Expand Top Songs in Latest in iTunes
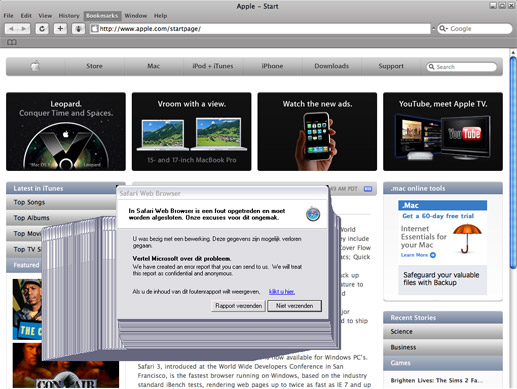 coord(61,202)
